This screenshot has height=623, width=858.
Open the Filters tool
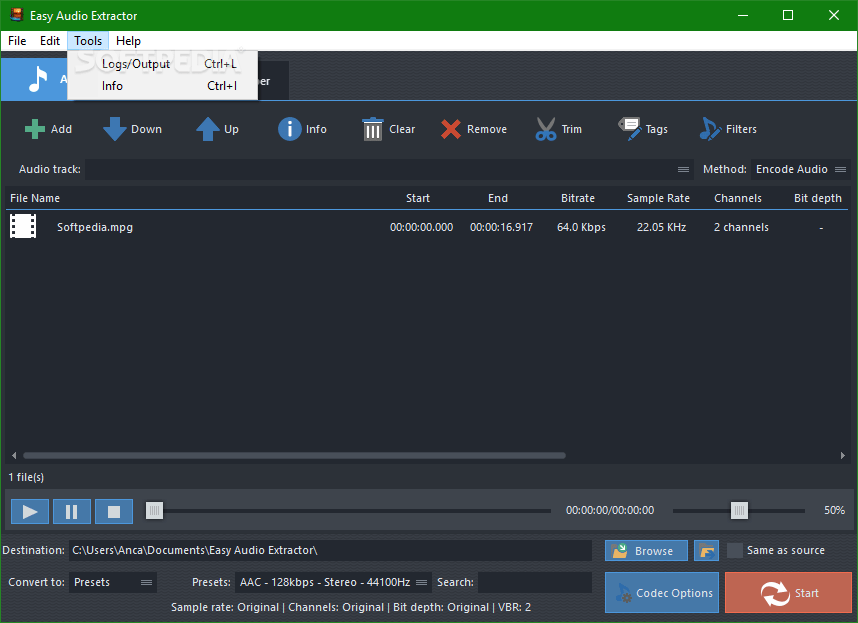[x=728, y=128]
